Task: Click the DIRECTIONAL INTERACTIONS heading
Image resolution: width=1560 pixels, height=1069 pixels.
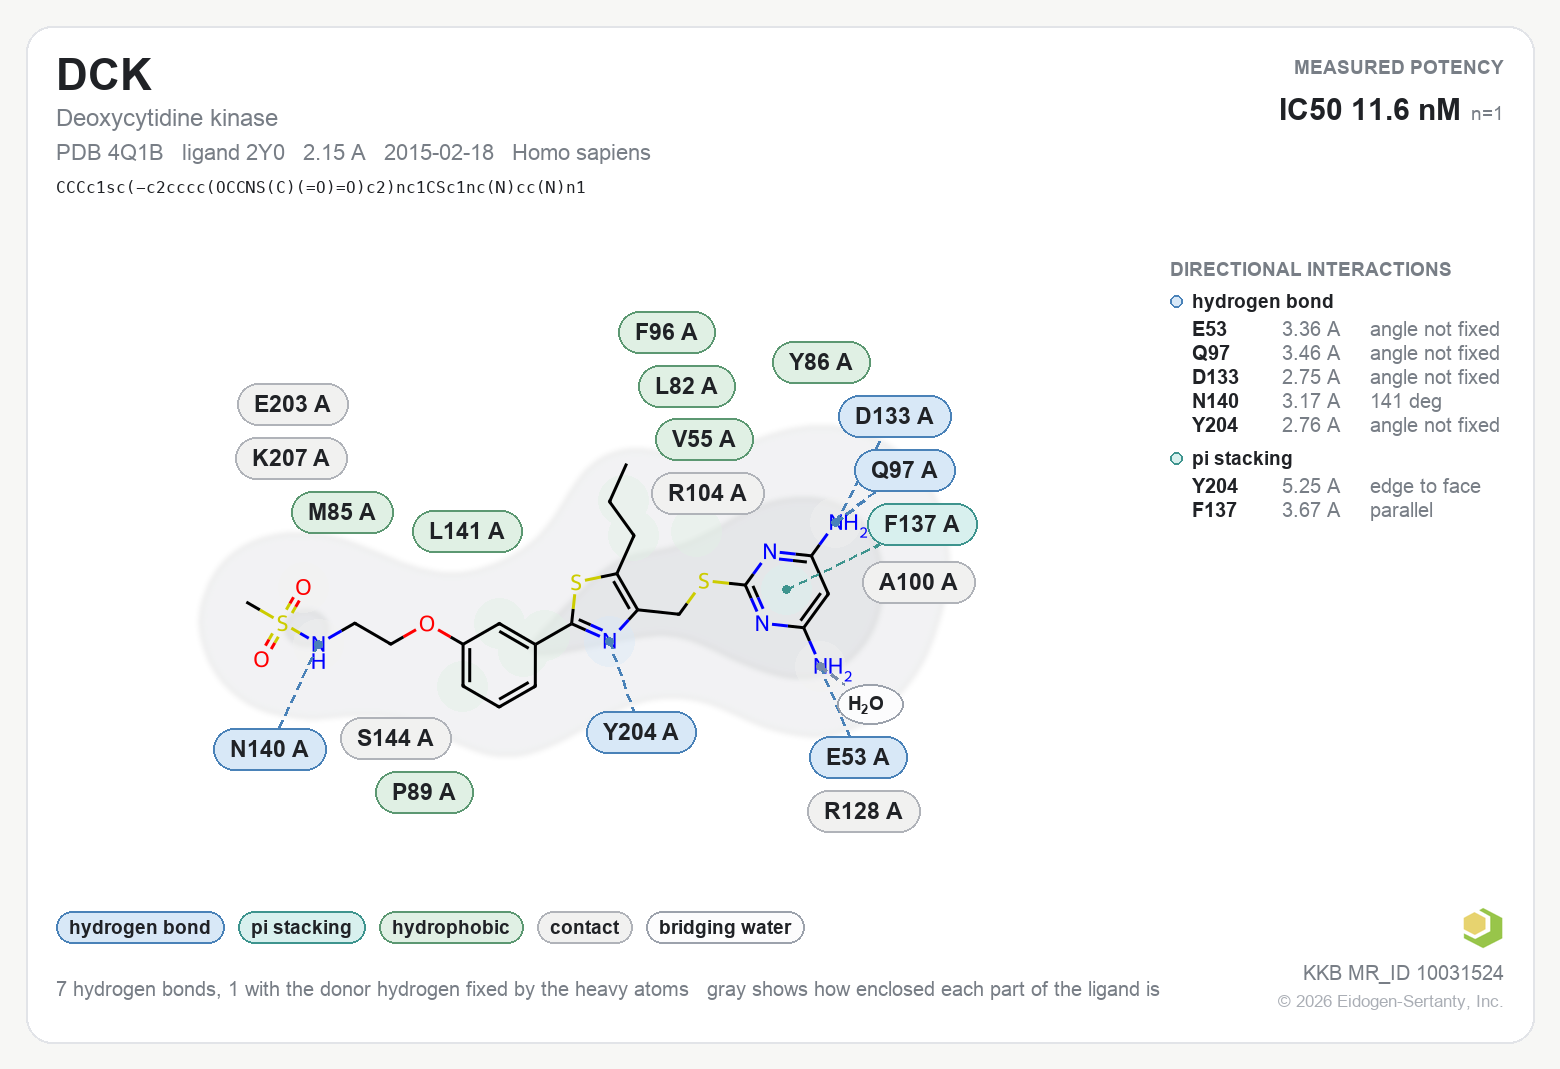Action: pyautogui.click(x=1310, y=269)
